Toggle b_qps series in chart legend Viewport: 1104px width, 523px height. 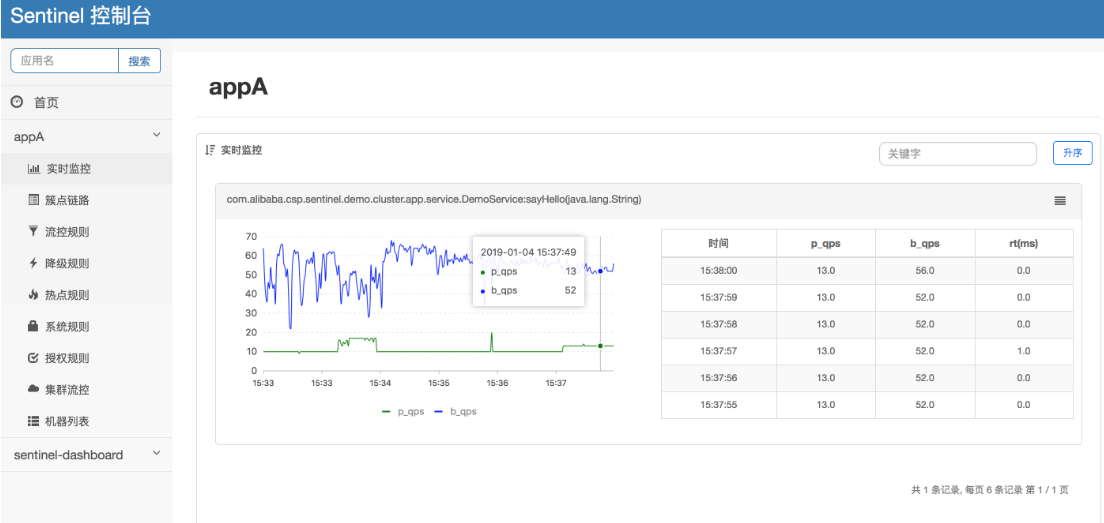pyautogui.click(x=455, y=412)
